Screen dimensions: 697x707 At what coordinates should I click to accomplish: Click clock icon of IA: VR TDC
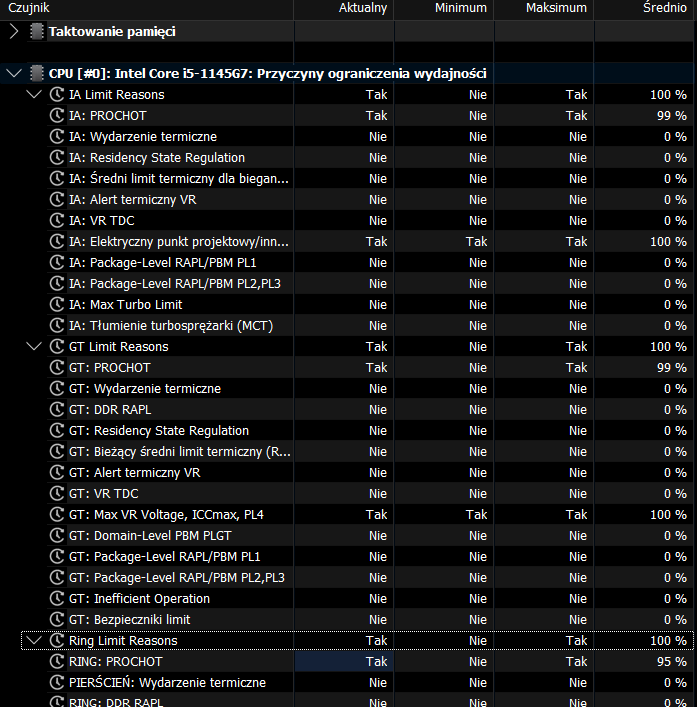57,220
